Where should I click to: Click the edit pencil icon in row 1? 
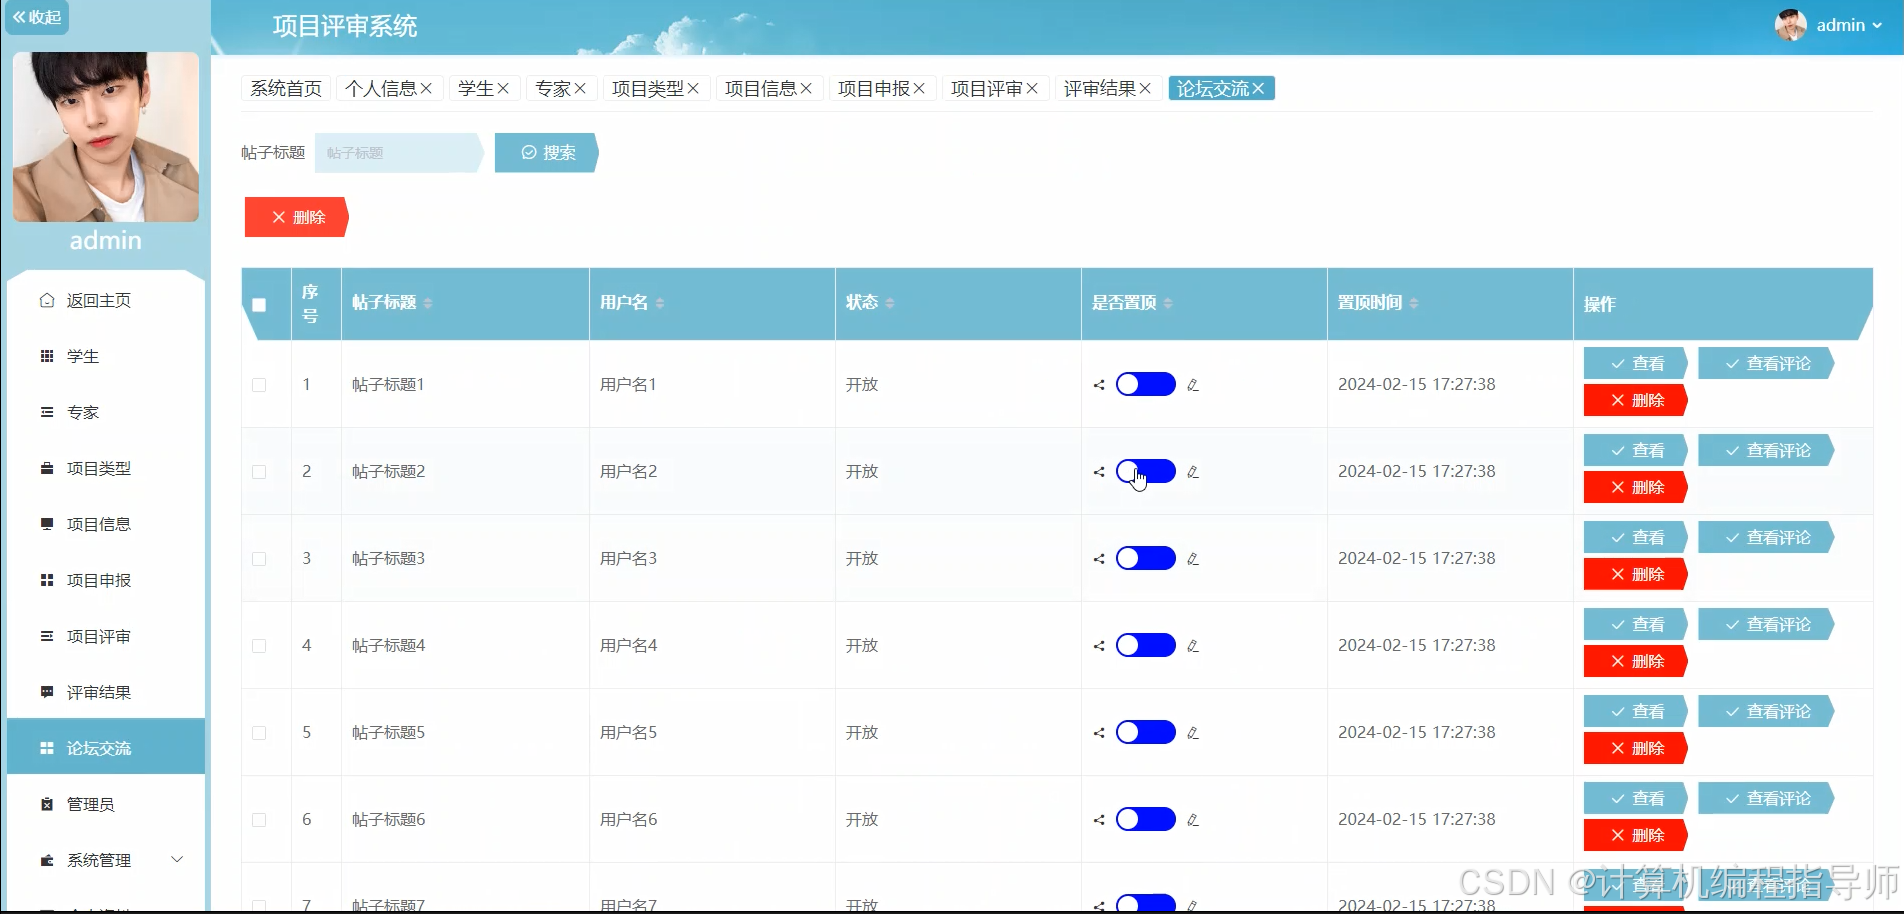click(x=1193, y=385)
